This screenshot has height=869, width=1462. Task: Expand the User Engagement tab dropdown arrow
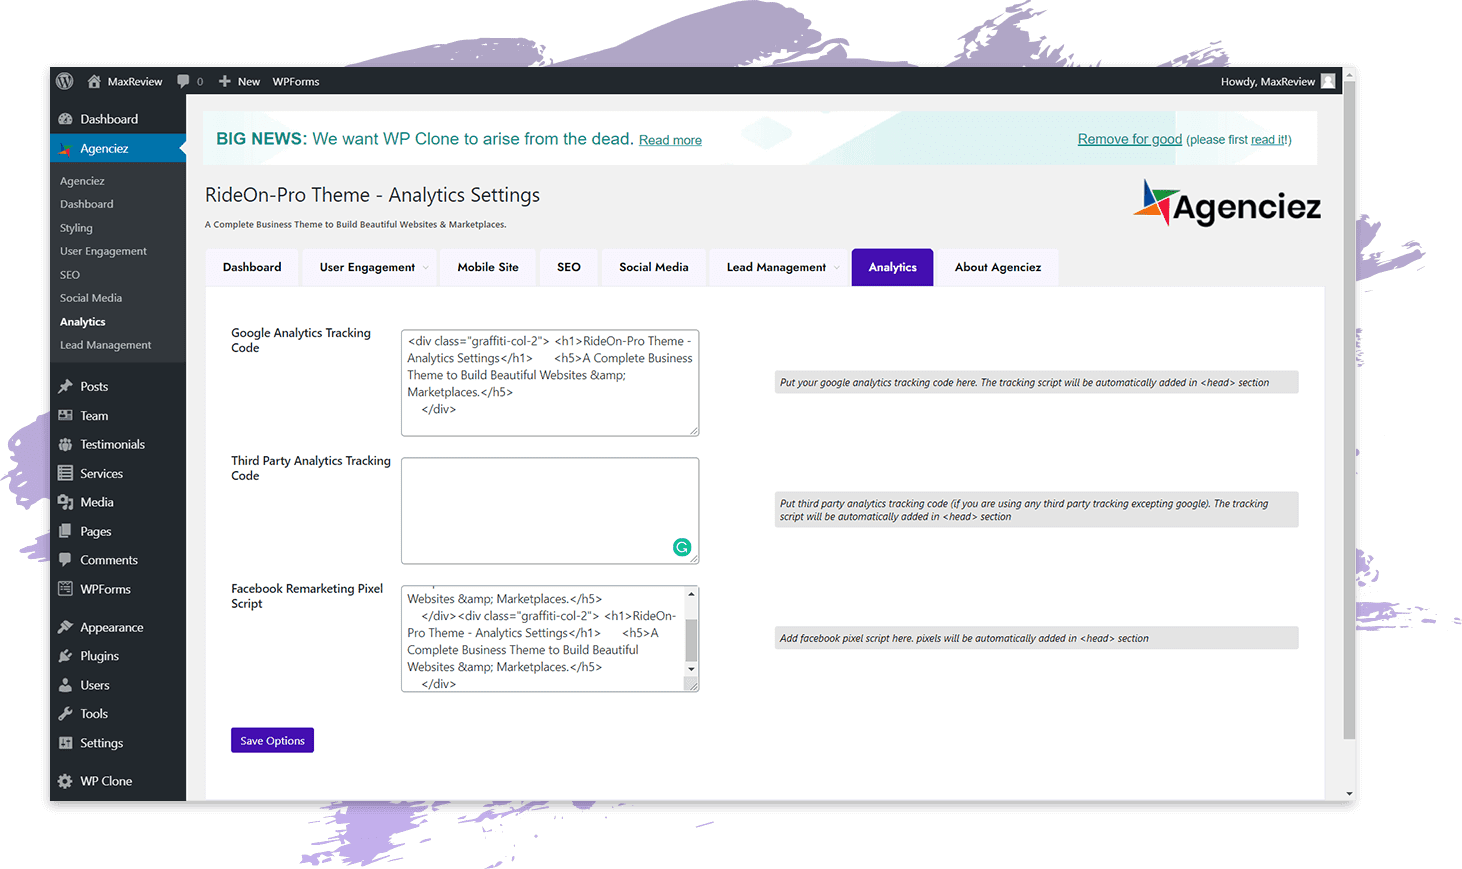coord(425,268)
